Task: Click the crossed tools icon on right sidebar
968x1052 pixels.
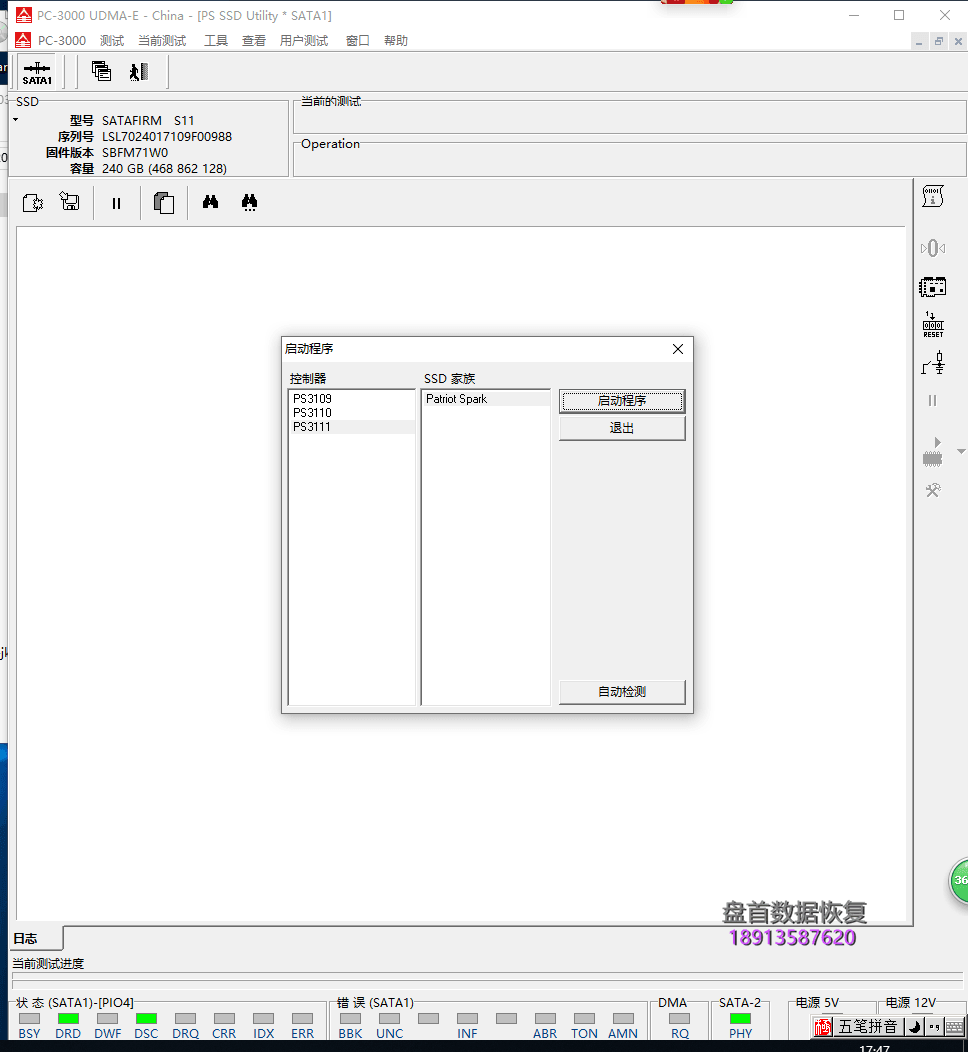Action: (933, 490)
